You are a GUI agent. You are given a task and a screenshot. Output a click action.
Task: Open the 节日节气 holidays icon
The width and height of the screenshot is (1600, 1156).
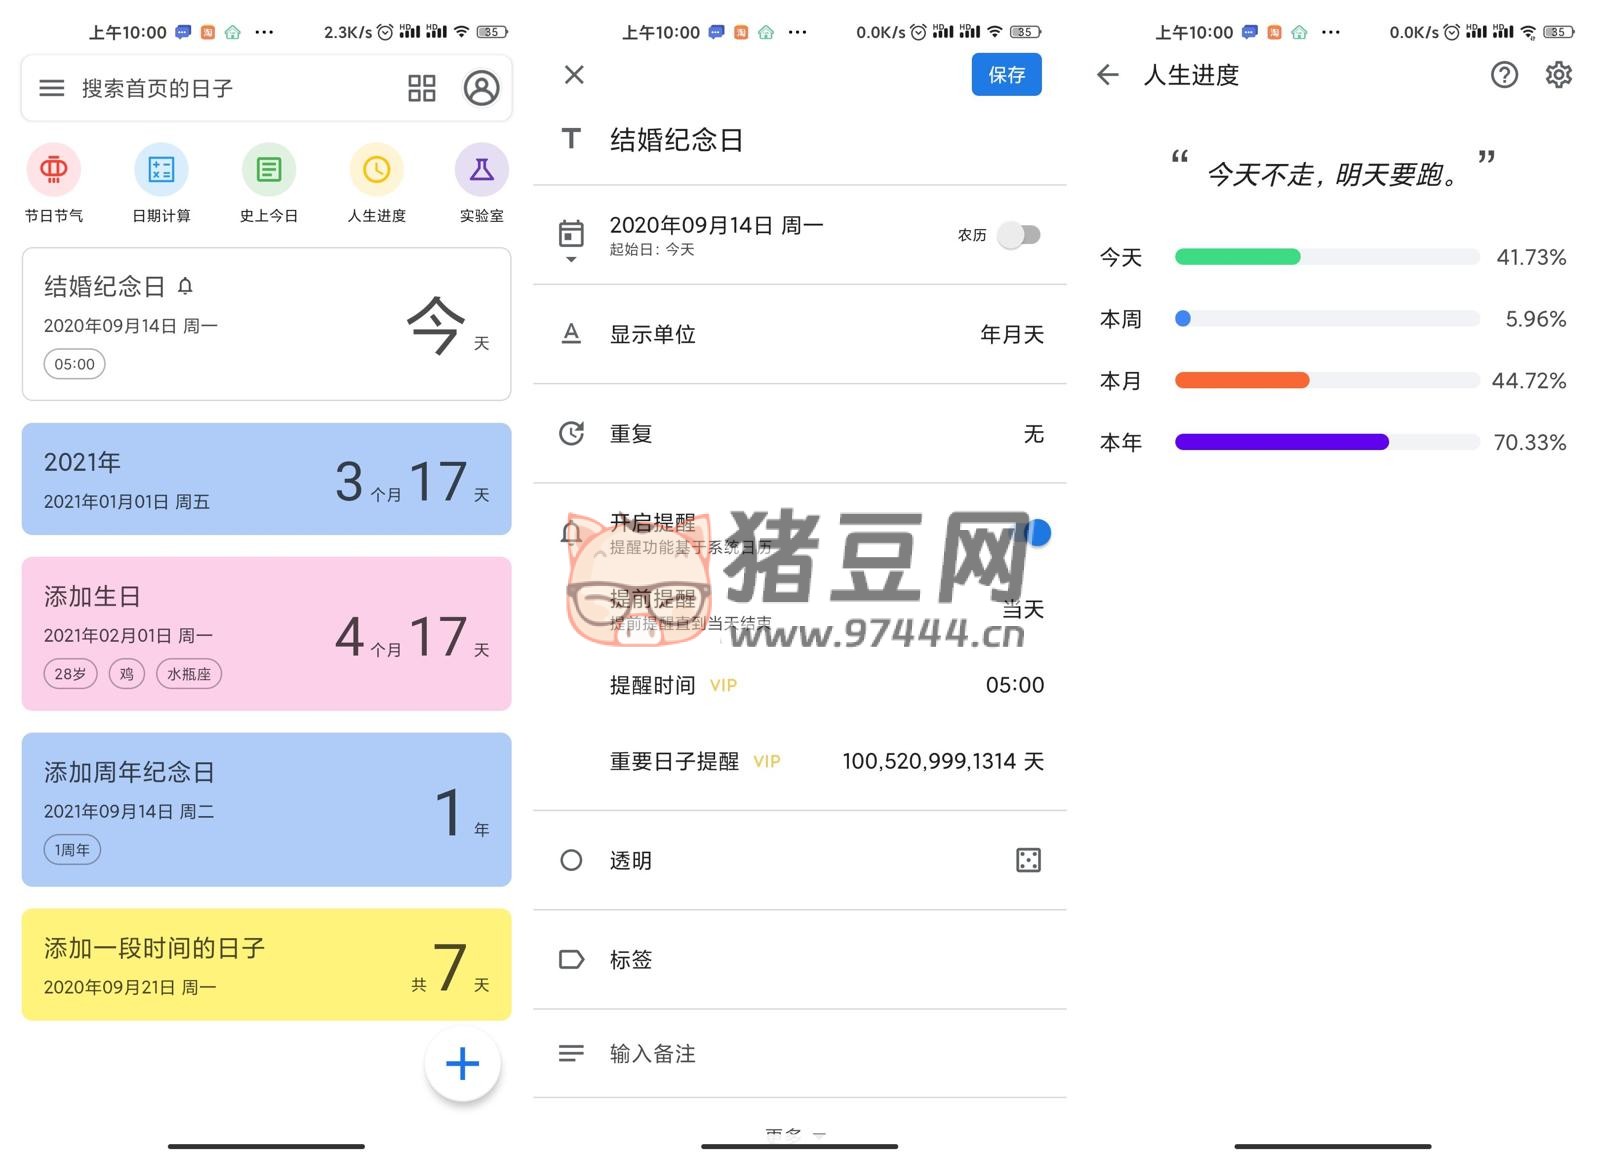tap(54, 170)
